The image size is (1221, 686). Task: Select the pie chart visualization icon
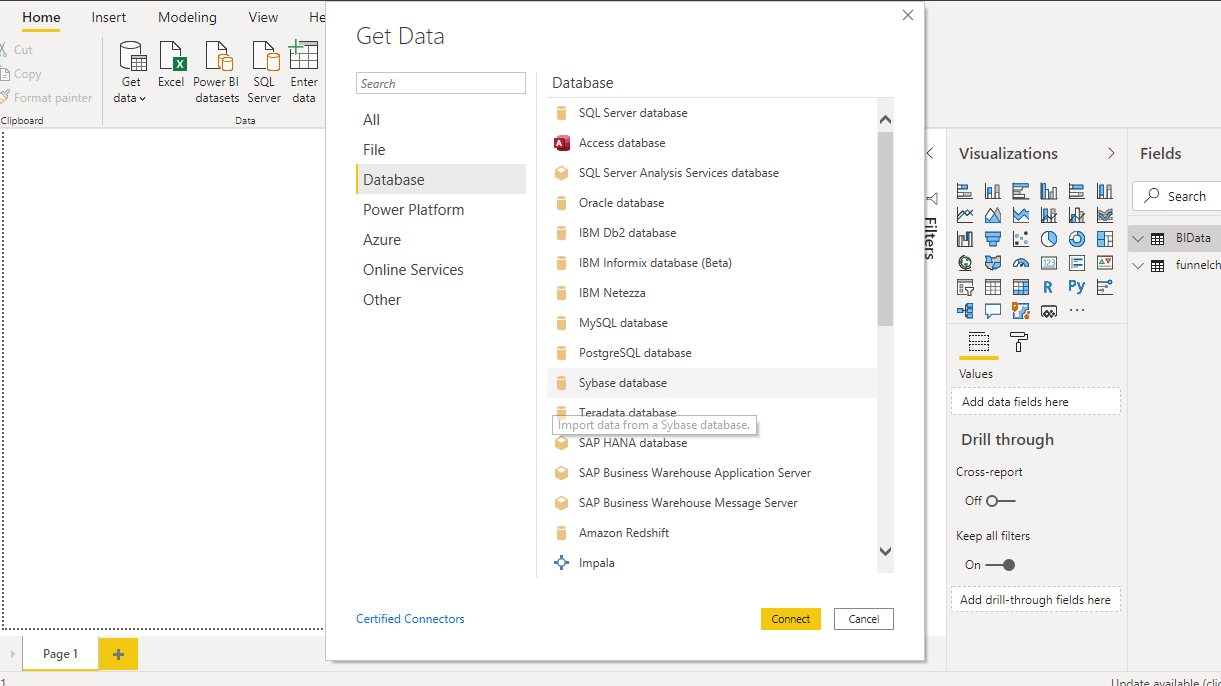[1049, 239]
